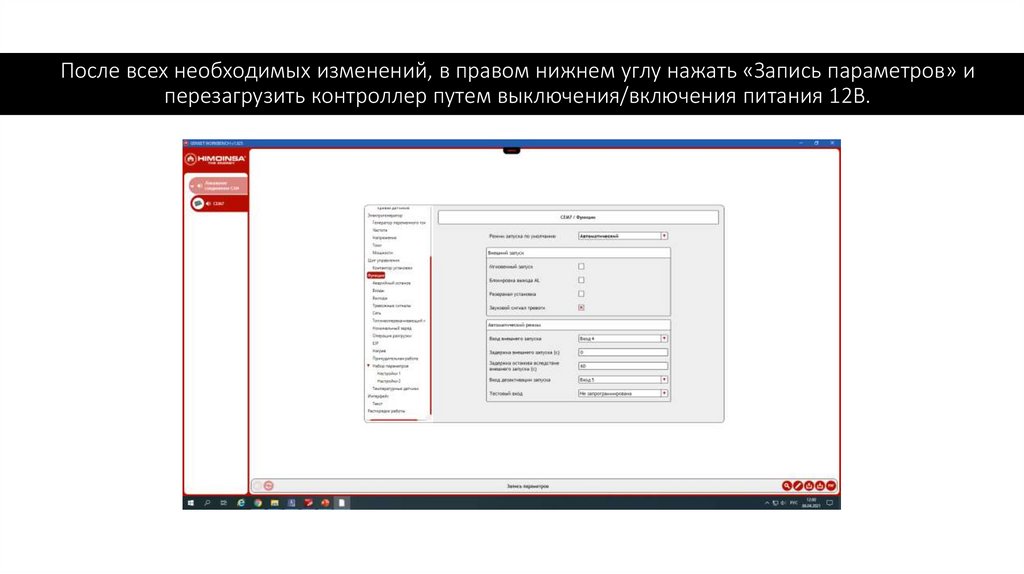Viewport: 1024px width, 574px height.
Task: Enable the Мгновенный запуск checkbox
Action: pos(581,266)
